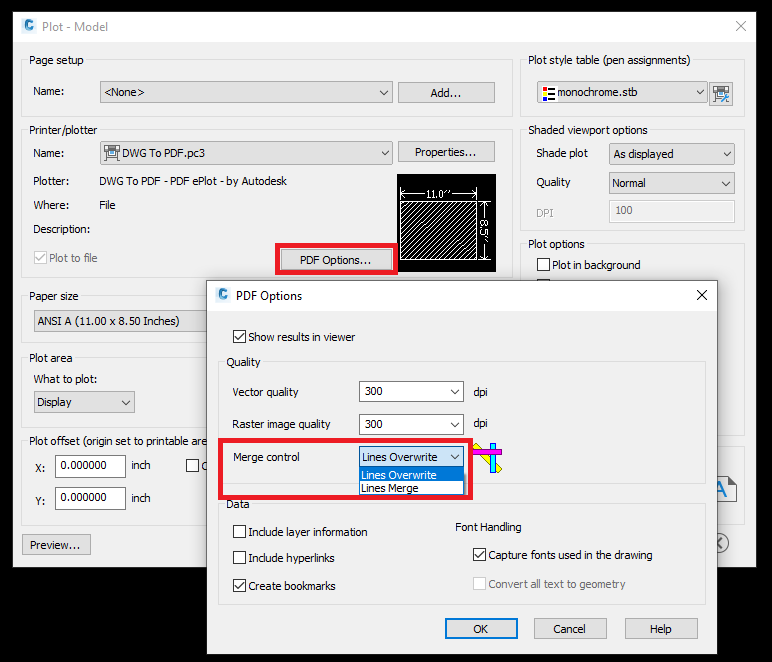Click the Preview... button
The height and width of the screenshot is (662, 772).
[x=56, y=545]
